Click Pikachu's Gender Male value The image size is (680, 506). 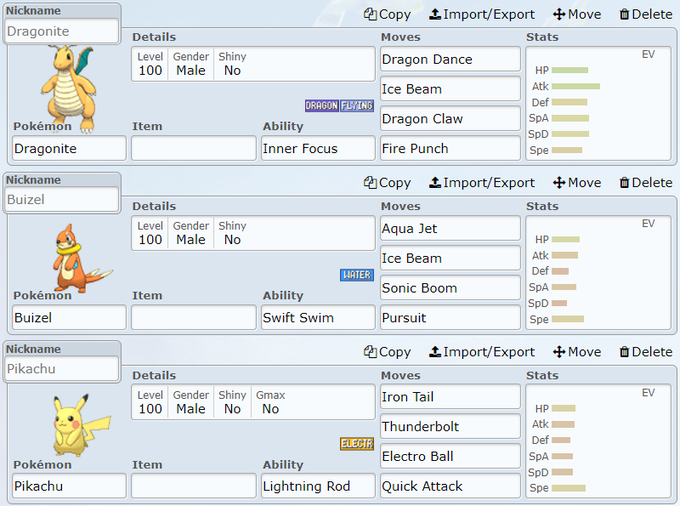coord(191,408)
